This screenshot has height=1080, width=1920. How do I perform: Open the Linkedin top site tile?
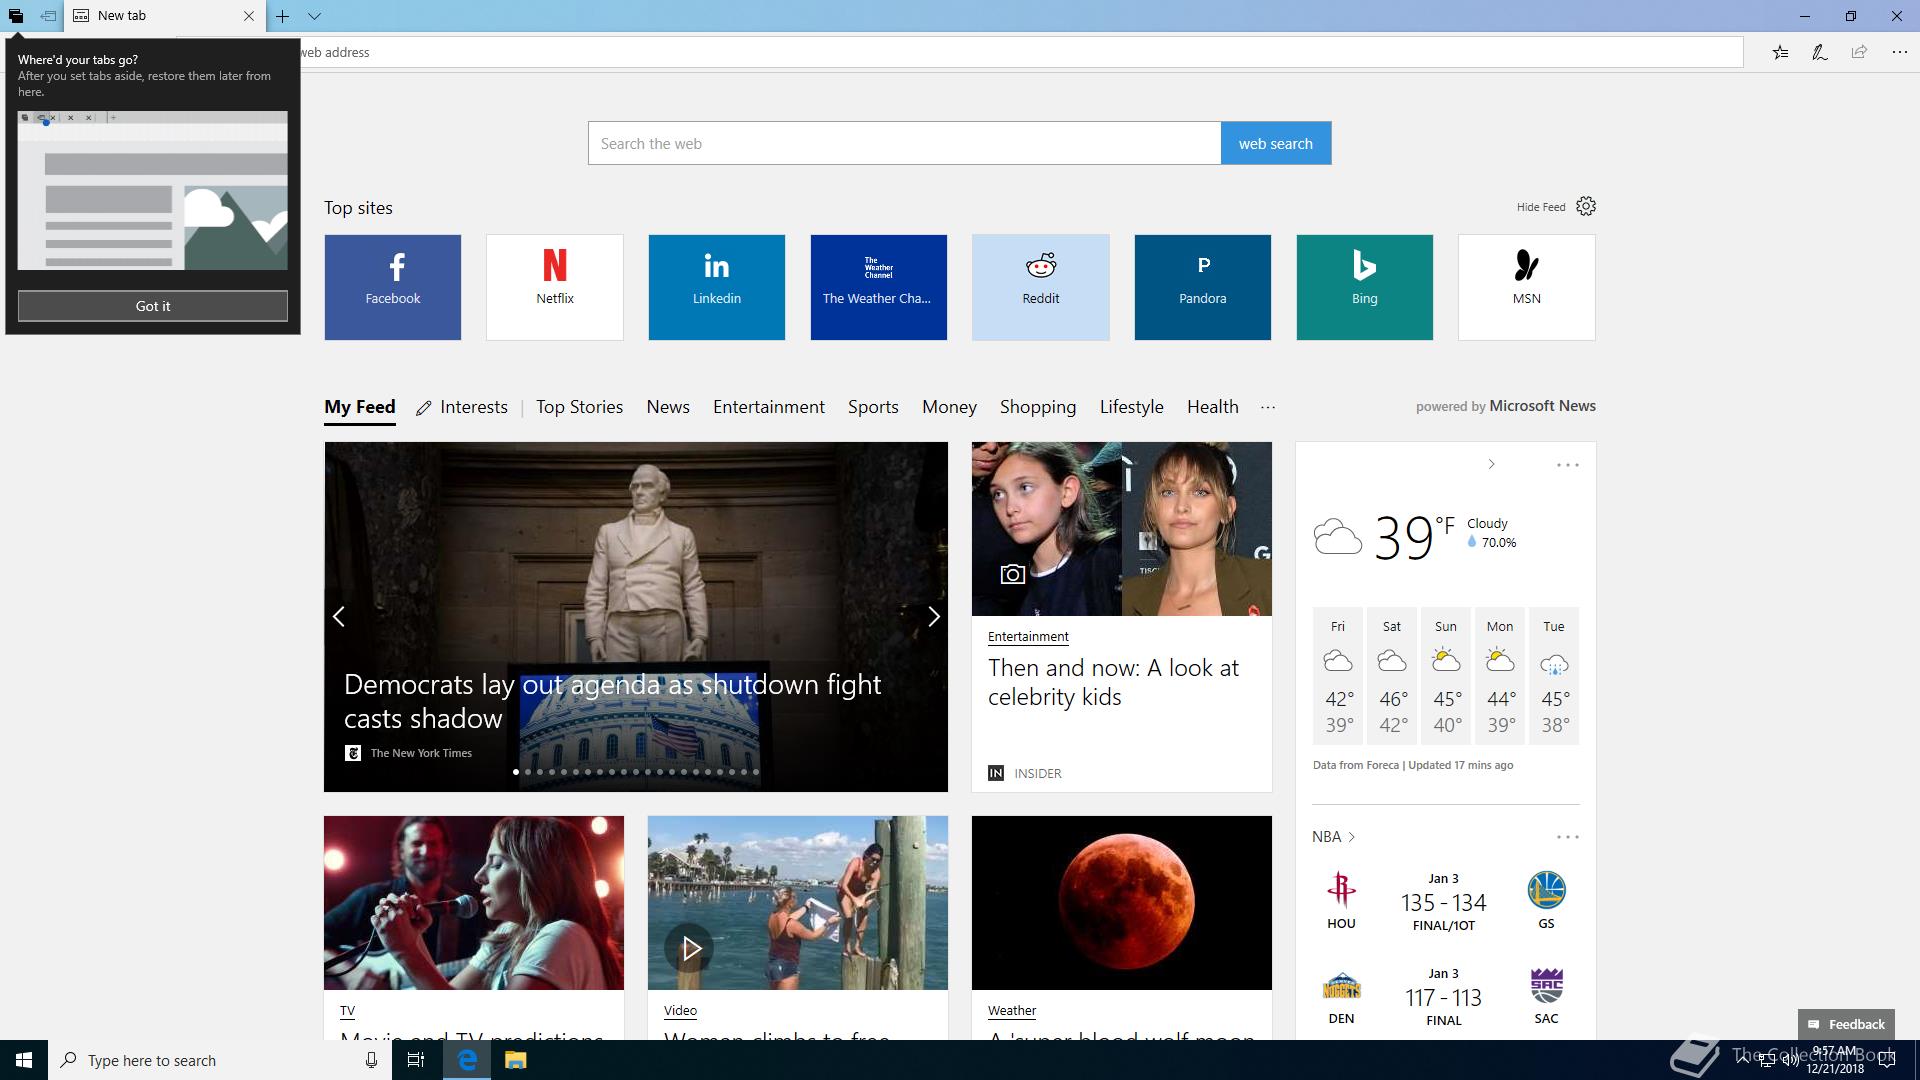pos(717,287)
